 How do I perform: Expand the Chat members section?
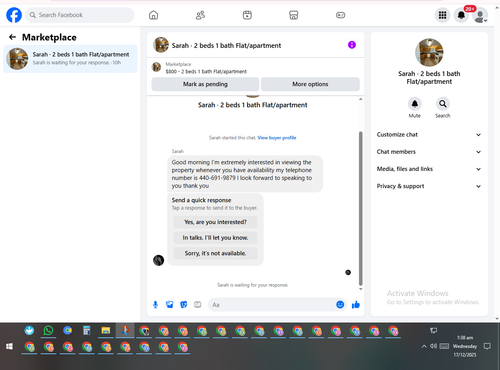[429, 152]
